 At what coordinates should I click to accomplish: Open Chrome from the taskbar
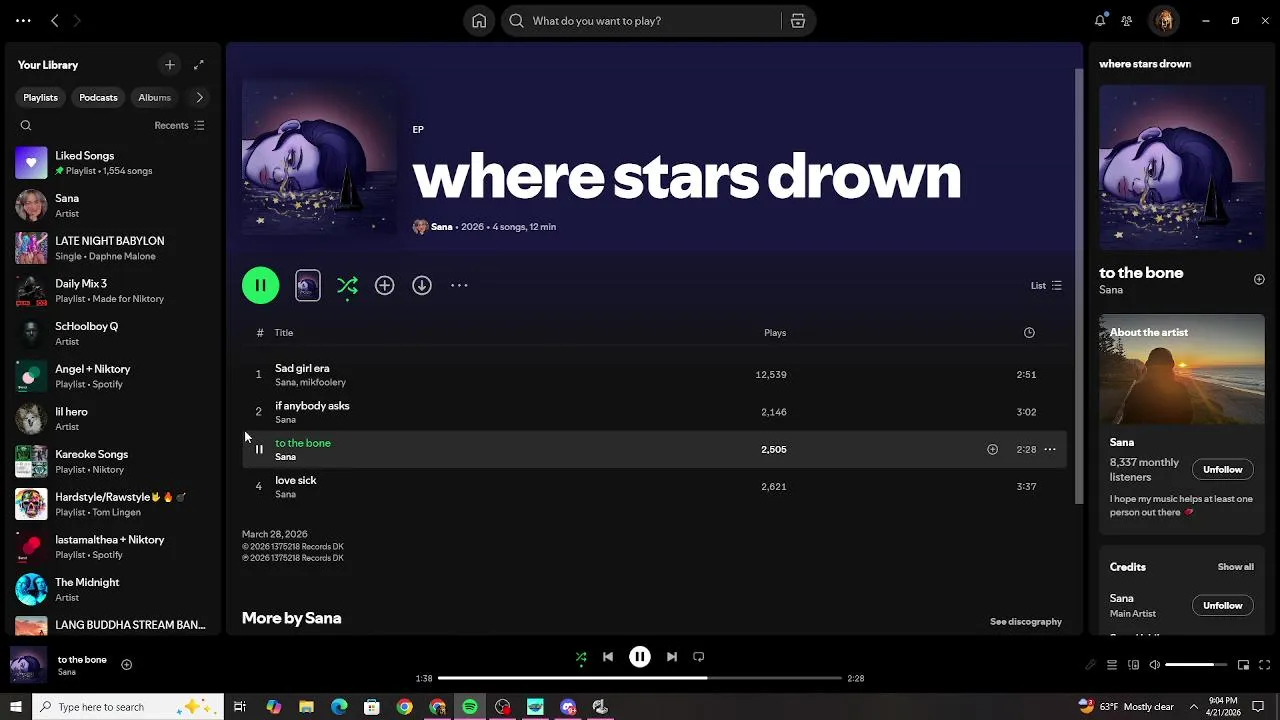pos(404,707)
